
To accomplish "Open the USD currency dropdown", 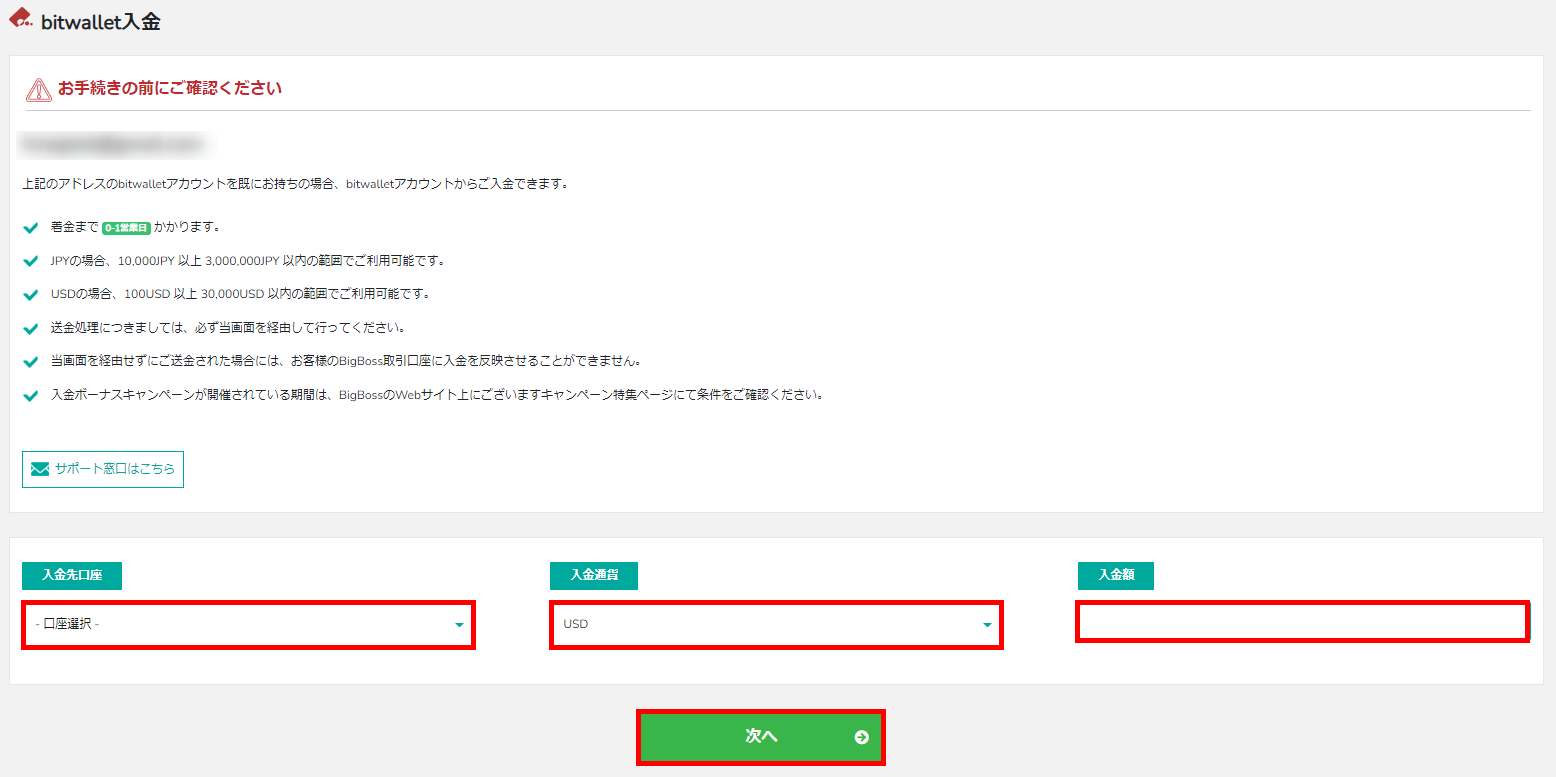I will tap(776, 624).
